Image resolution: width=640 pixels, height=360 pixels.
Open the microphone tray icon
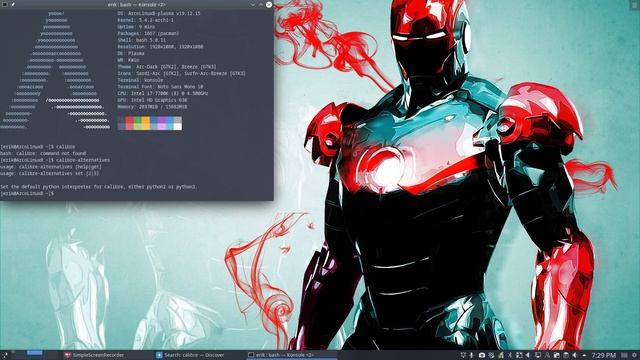471,355
